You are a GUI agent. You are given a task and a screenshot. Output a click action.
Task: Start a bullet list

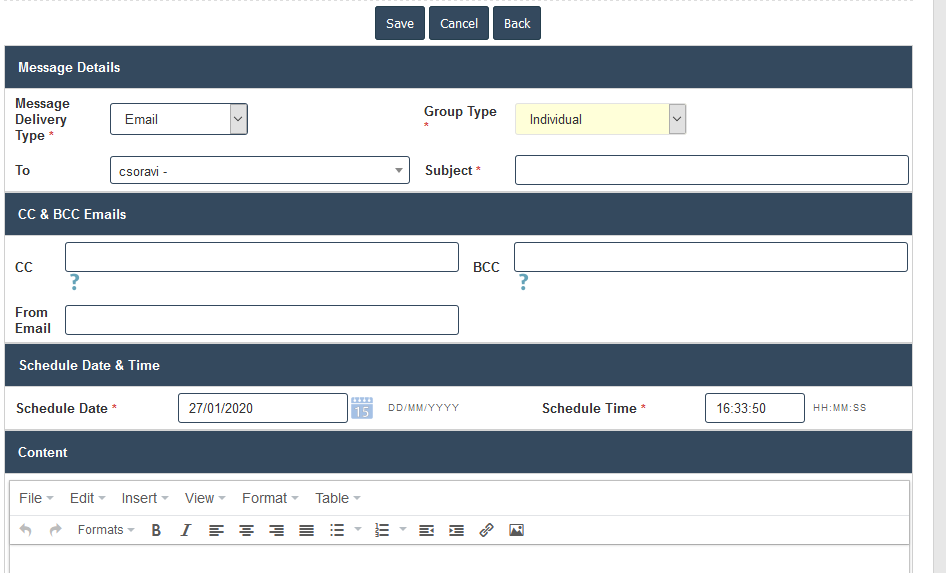point(337,530)
